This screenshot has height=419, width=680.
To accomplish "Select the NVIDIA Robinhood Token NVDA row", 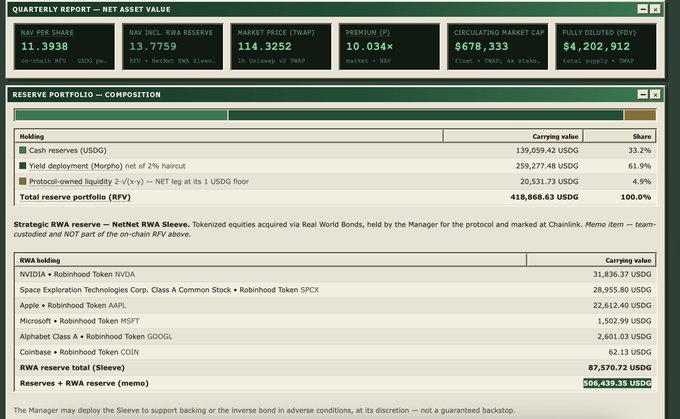I will [x=335, y=274].
